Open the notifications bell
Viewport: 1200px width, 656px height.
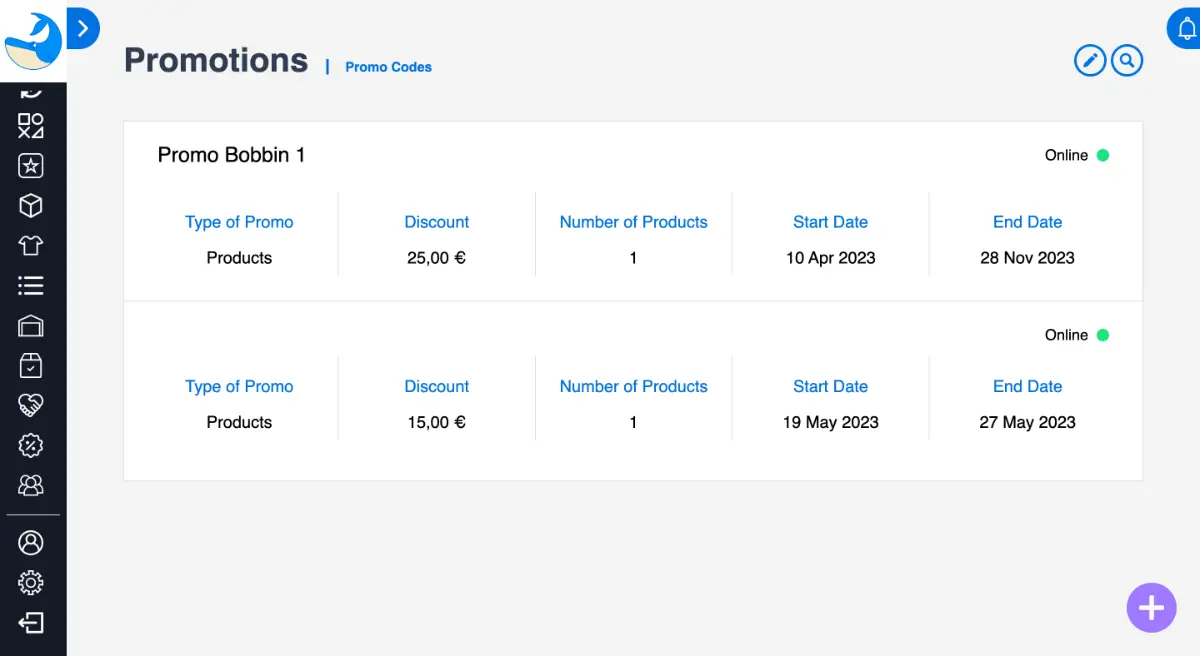[x=1185, y=29]
